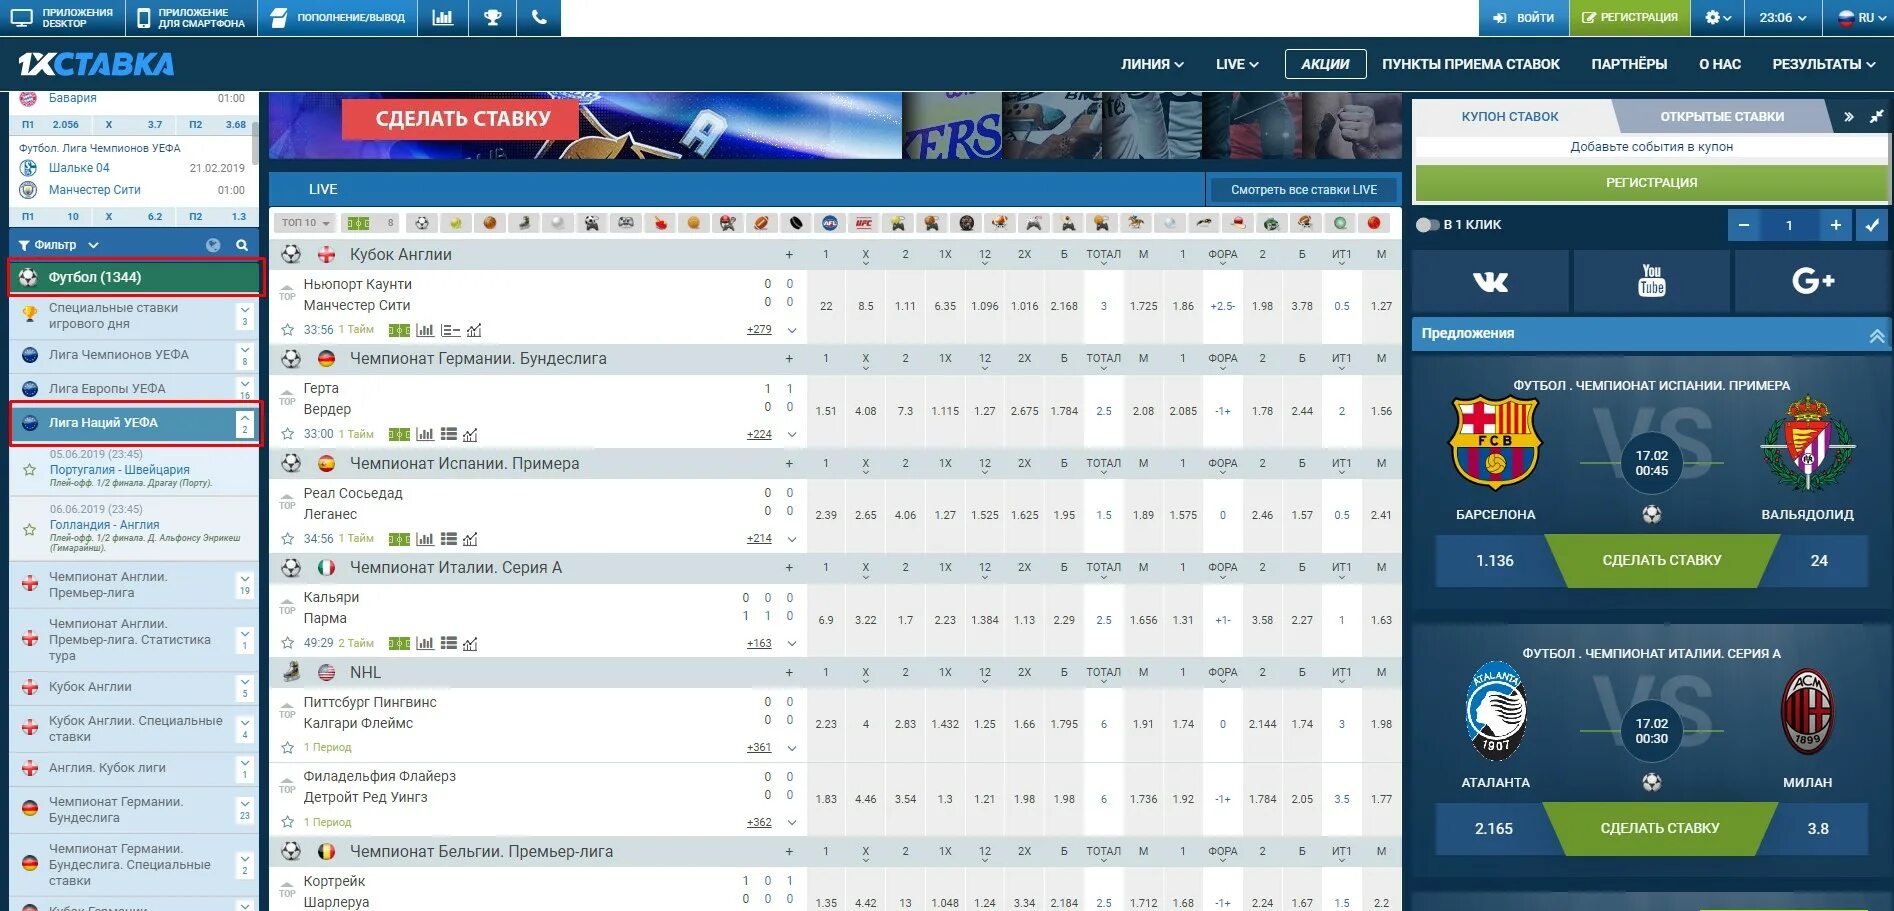
Task: Collapse the bet slip with the diagonal arrows icon
Action: click(x=1876, y=117)
